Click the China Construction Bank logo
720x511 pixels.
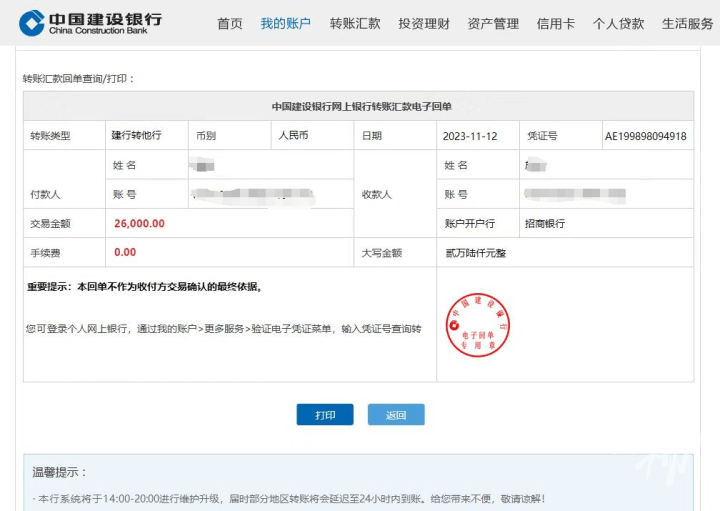click(90, 22)
